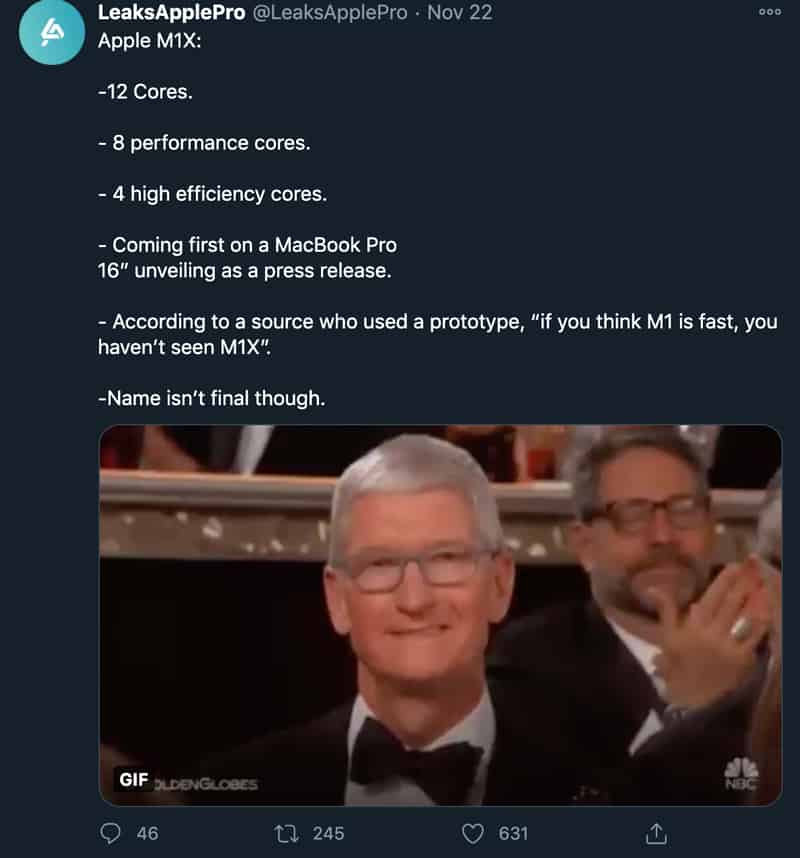800x858 pixels.
Task: Click the reply speech bubble icon
Action: pyautogui.click(x=110, y=833)
